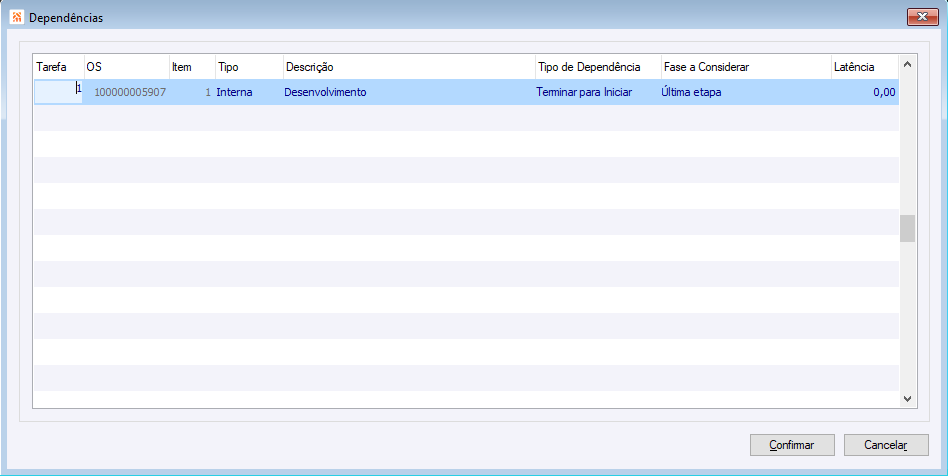
Task: Select the Interna type cell
Action: click(249, 93)
